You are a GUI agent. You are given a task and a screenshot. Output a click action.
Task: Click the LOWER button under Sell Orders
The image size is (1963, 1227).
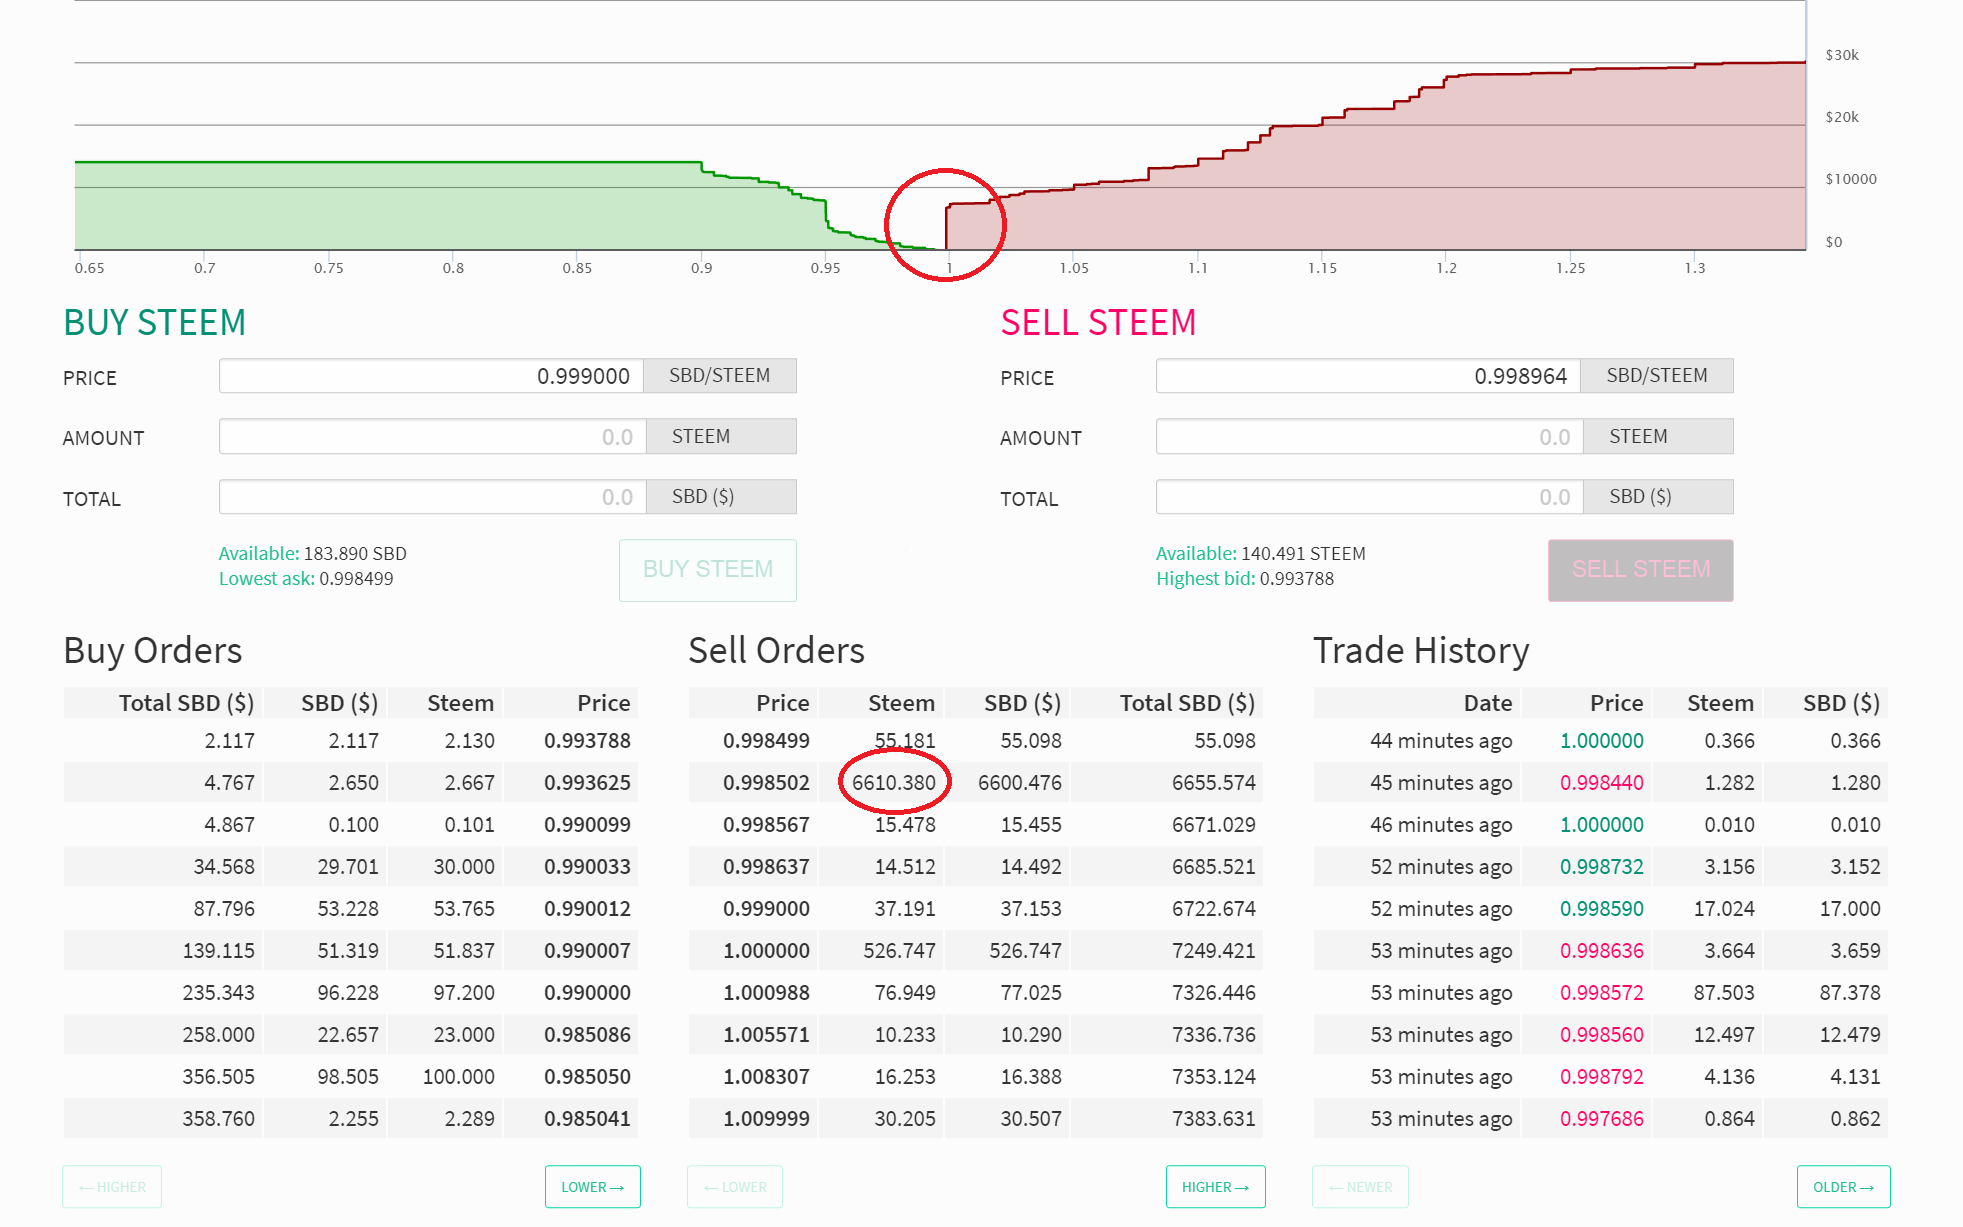(735, 1187)
